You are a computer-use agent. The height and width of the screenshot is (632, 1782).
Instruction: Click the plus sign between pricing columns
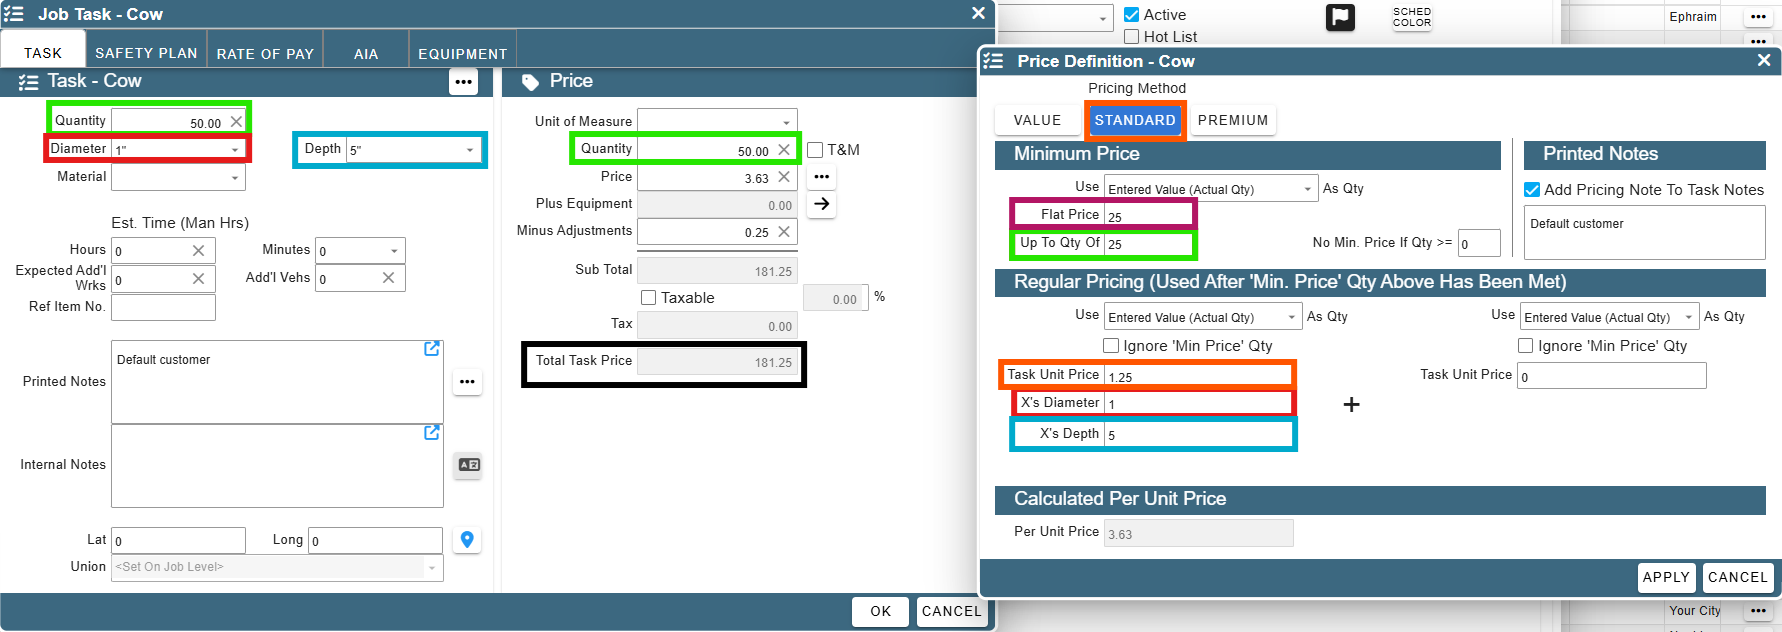point(1351,405)
